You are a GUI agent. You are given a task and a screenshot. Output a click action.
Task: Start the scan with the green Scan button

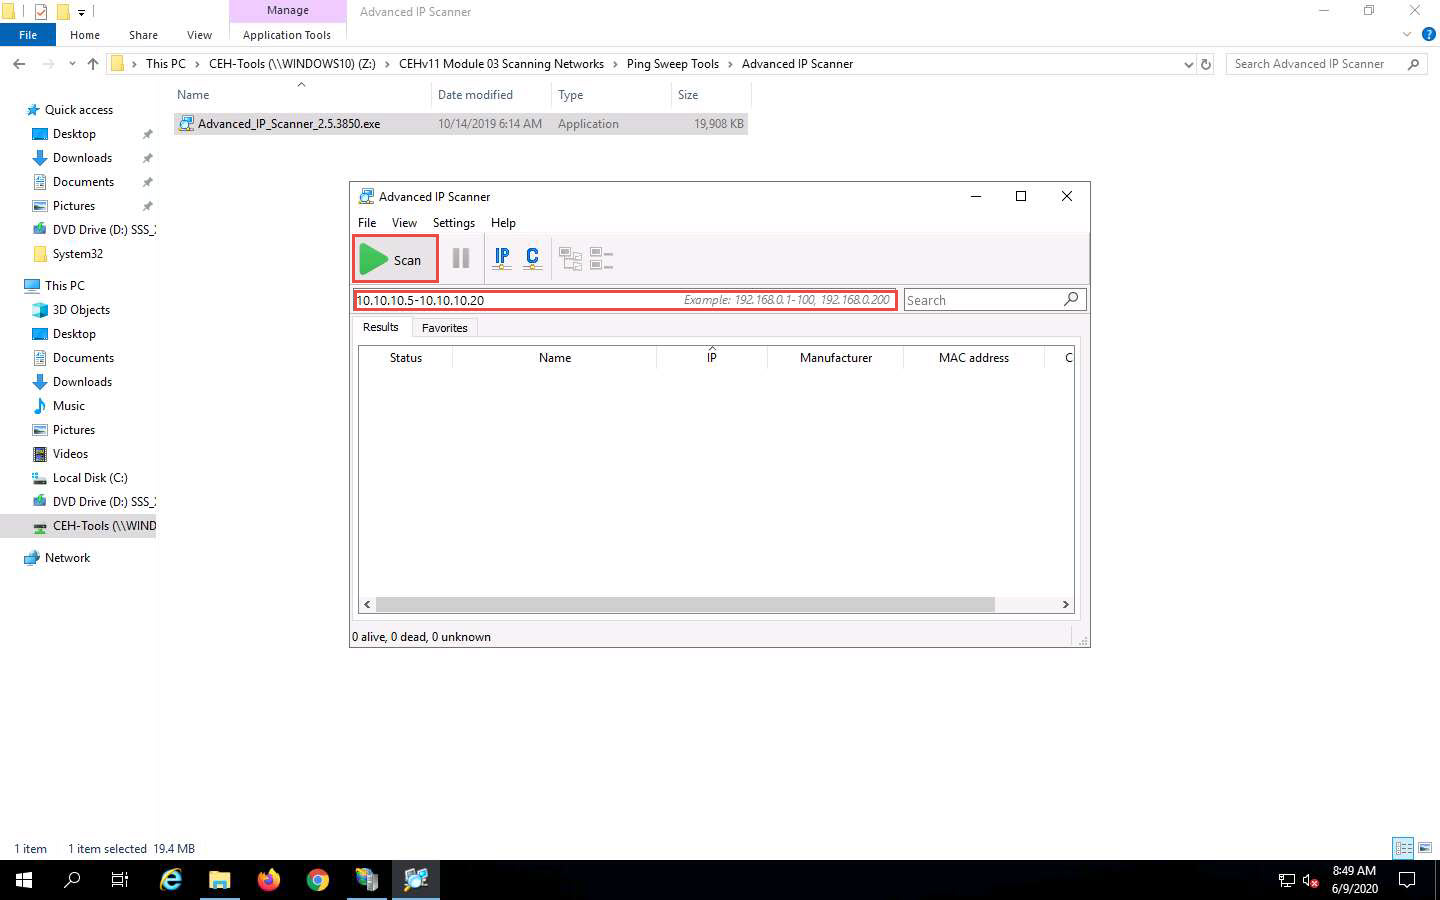coord(395,259)
